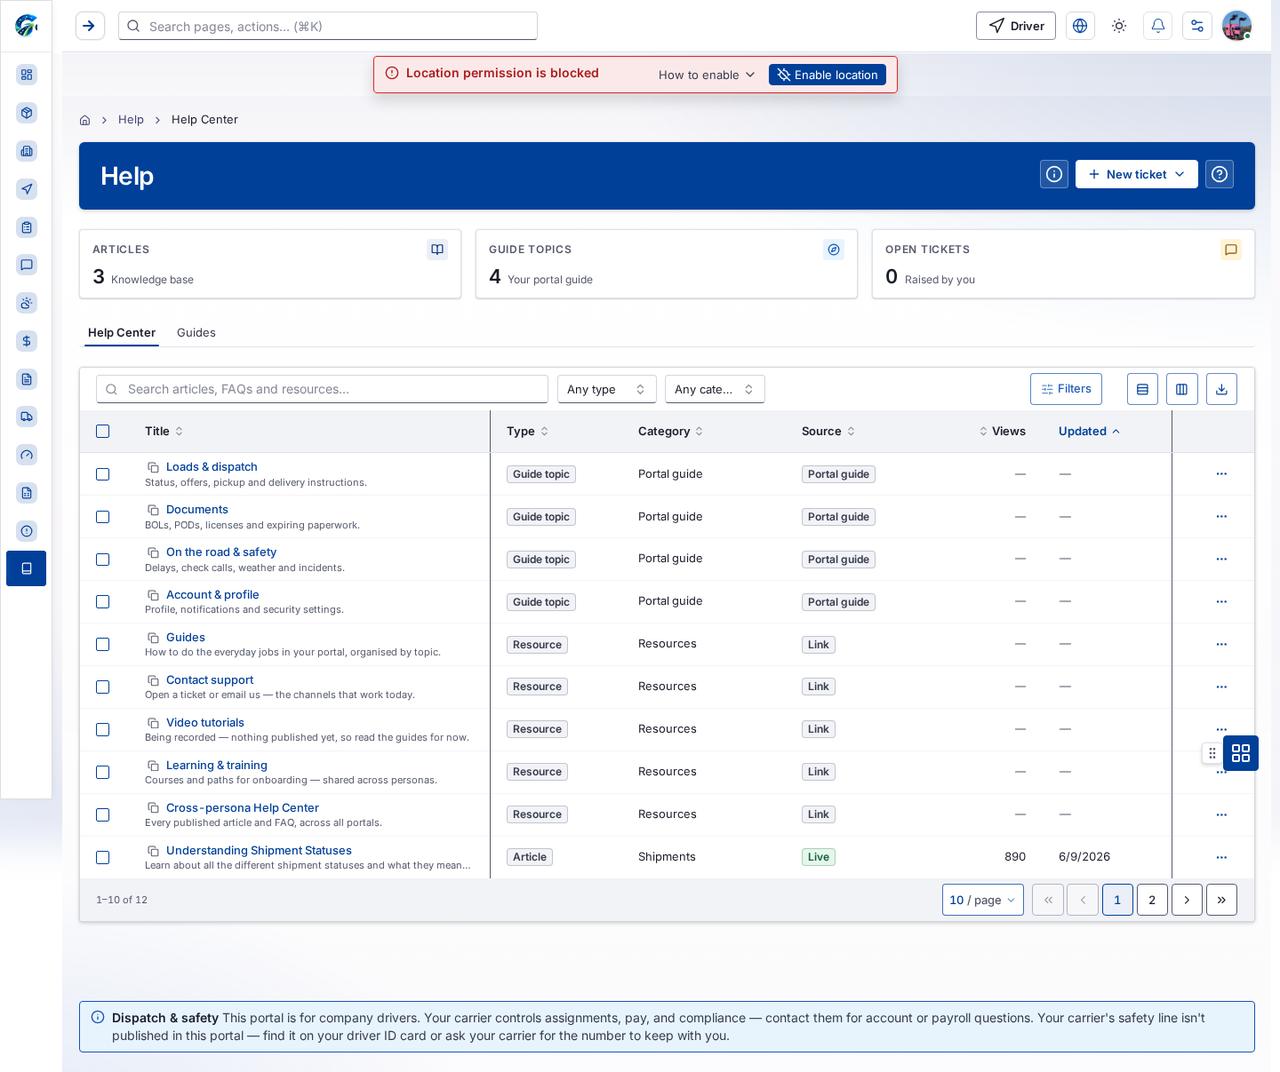Image resolution: width=1280 pixels, height=1072 pixels.
Task: Expand How to enable details
Action: (x=707, y=75)
